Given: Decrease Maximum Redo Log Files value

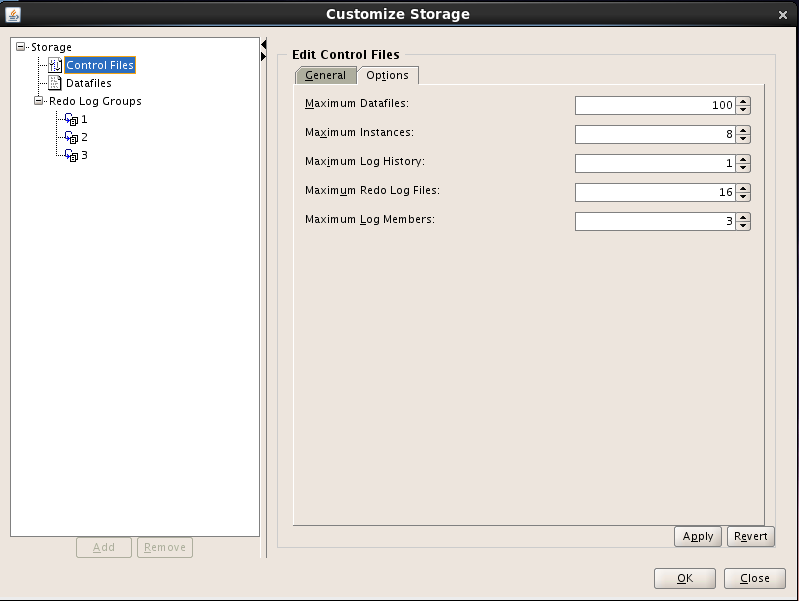Looking at the screenshot, I should pos(743,197).
